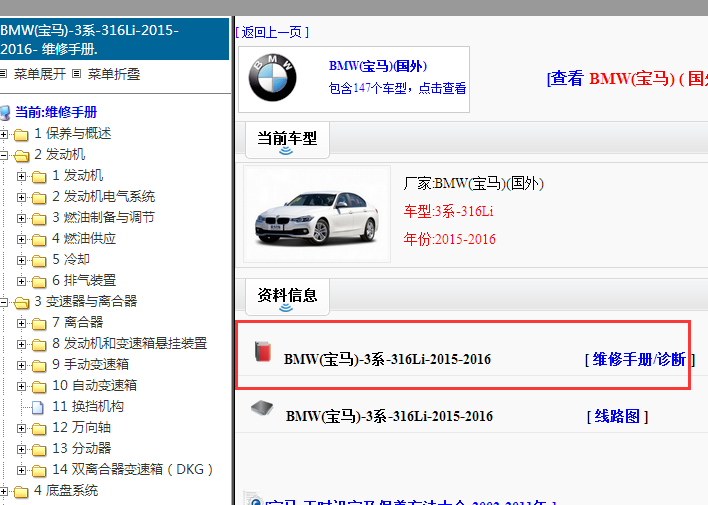Select the 3 燃油制备与调节 tree item
The height and width of the screenshot is (505, 708).
pos(103,217)
